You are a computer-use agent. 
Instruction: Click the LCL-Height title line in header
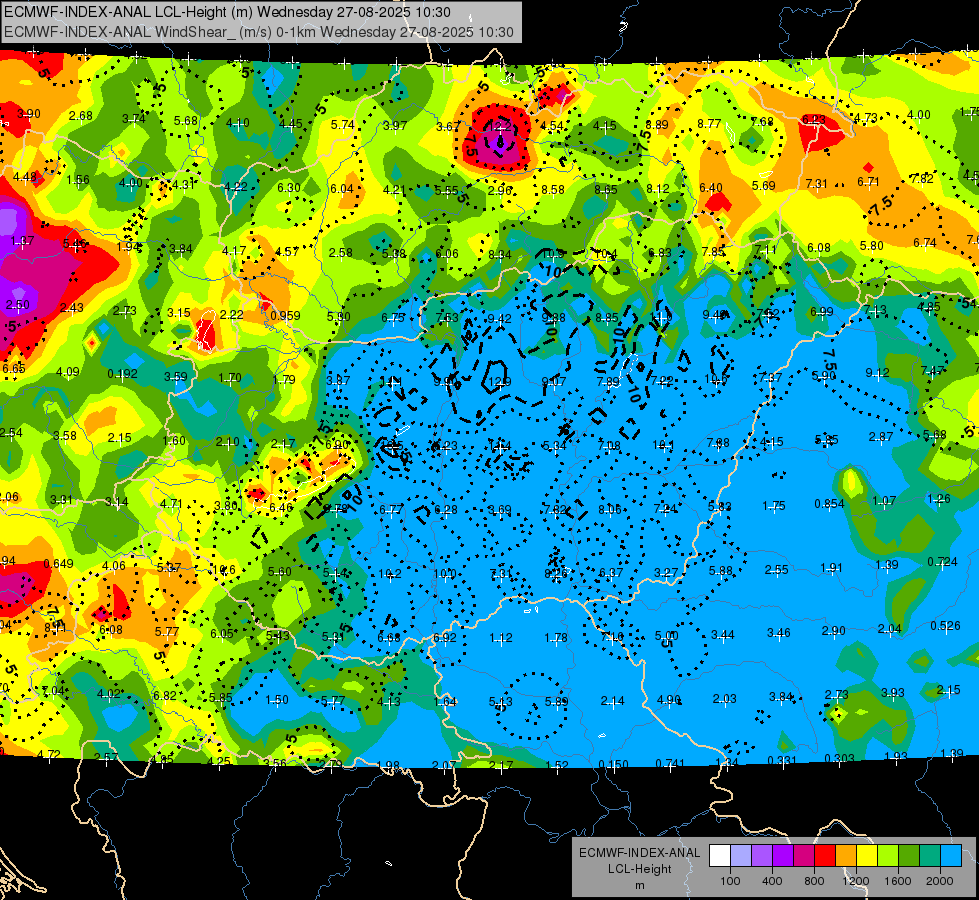(227, 12)
